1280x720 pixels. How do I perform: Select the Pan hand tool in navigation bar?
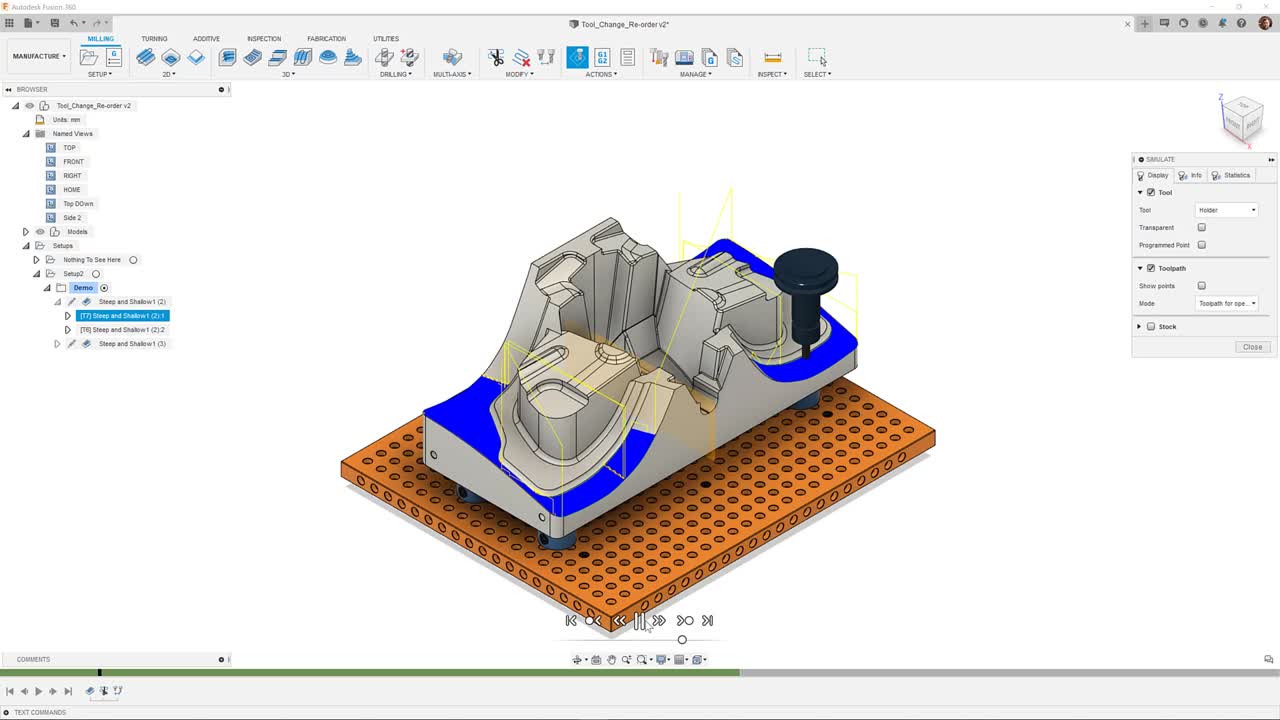point(611,660)
